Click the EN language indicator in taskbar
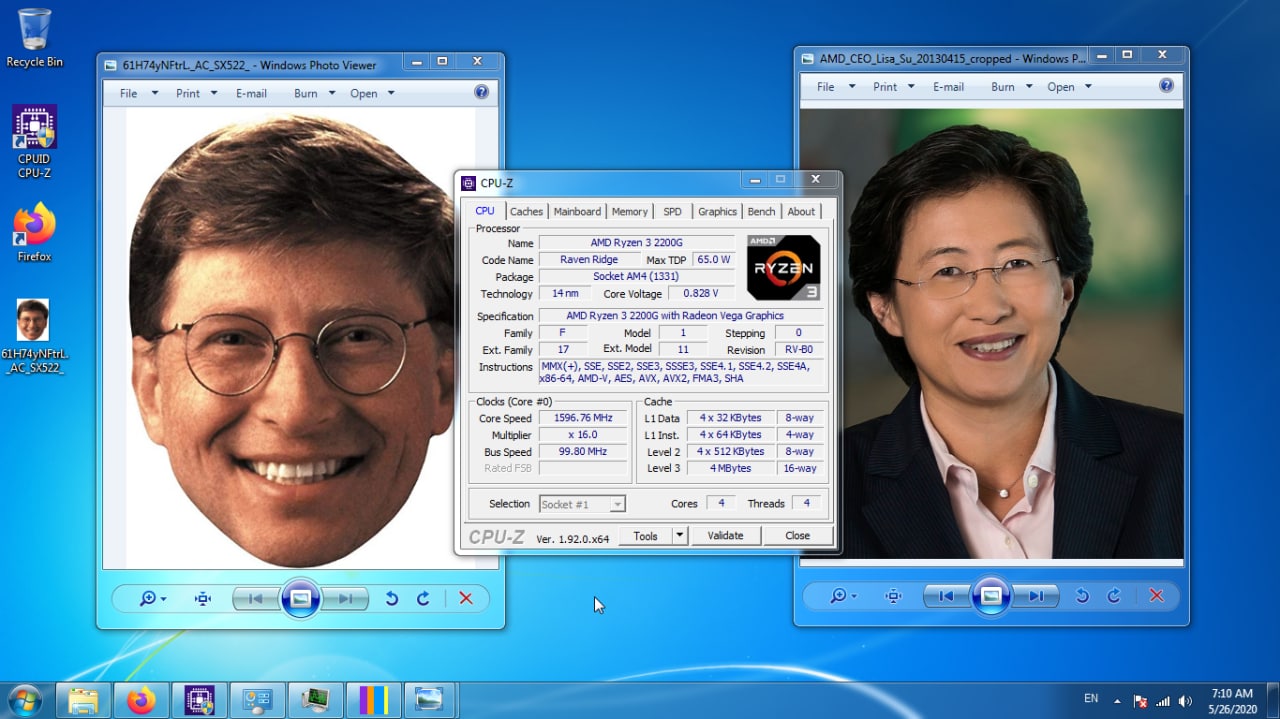 click(x=1091, y=699)
